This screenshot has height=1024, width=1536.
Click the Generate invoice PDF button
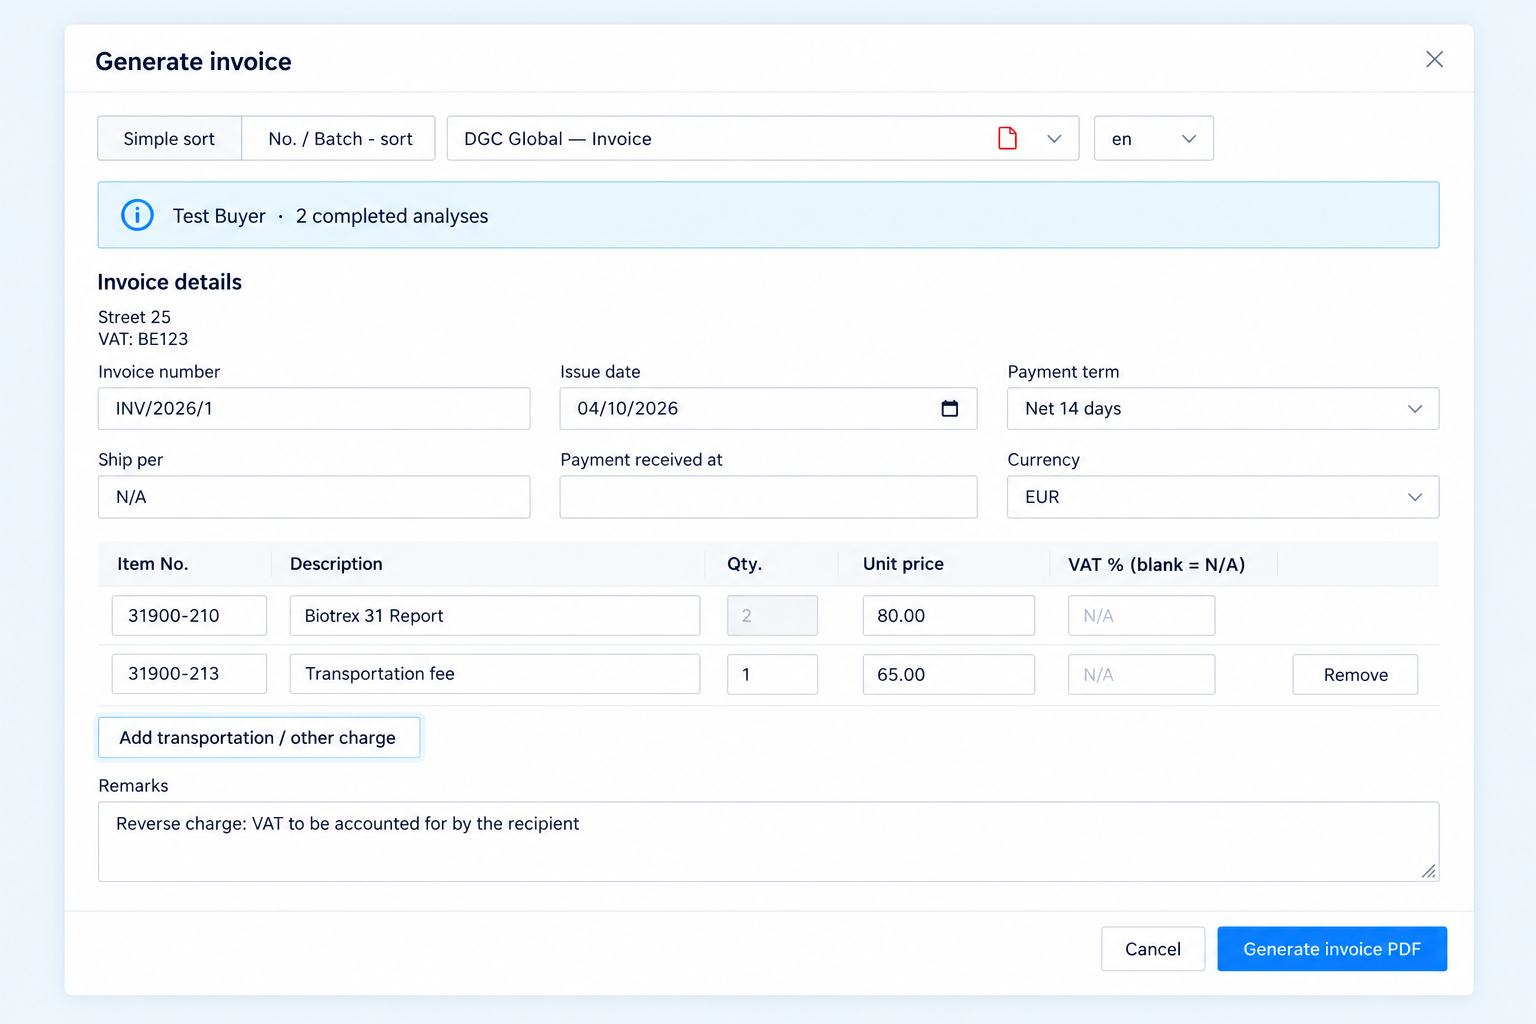(x=1331, y=949)
